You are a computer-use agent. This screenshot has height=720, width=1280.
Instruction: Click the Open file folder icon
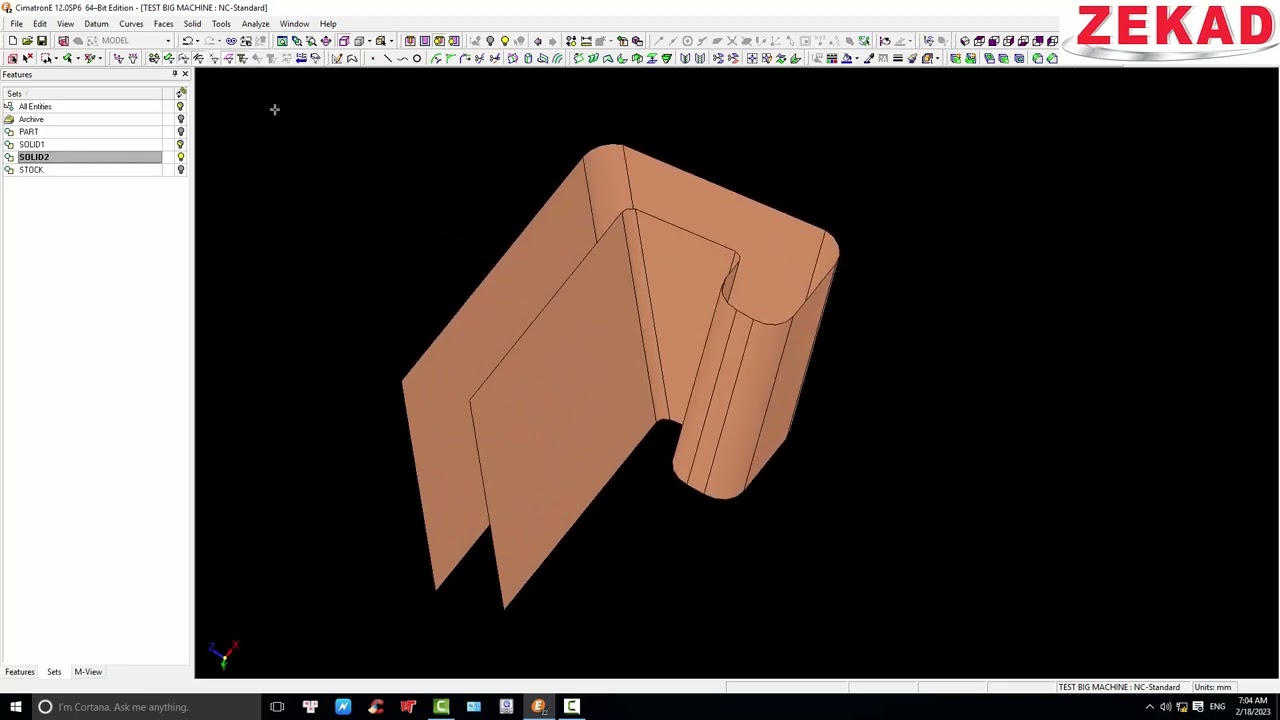click(27, 41)
